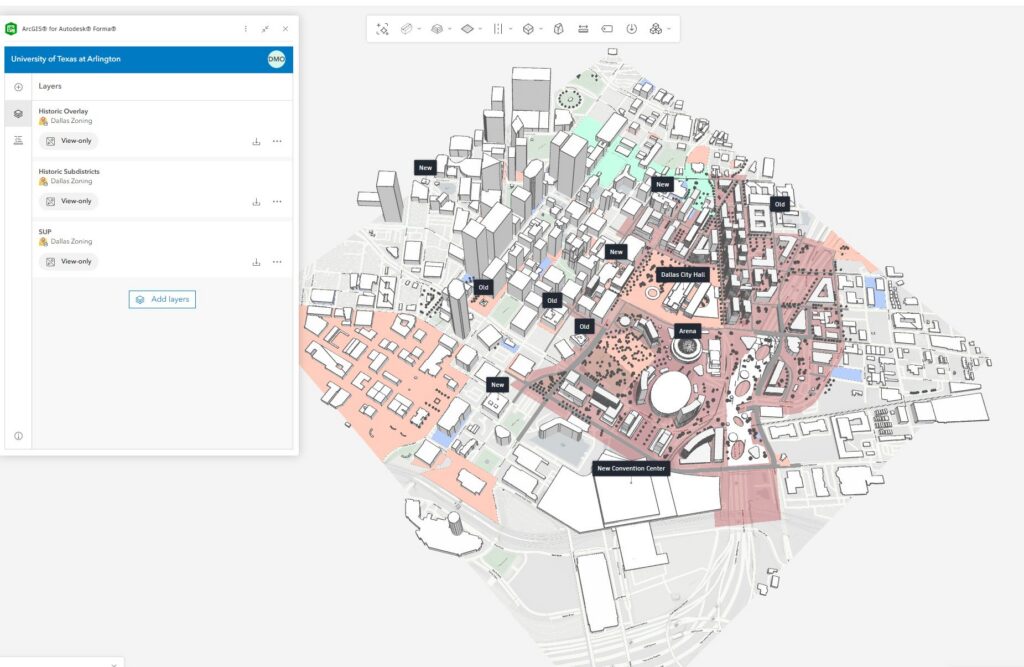Open the panel's vertical three-dot menu

point(246,29)
